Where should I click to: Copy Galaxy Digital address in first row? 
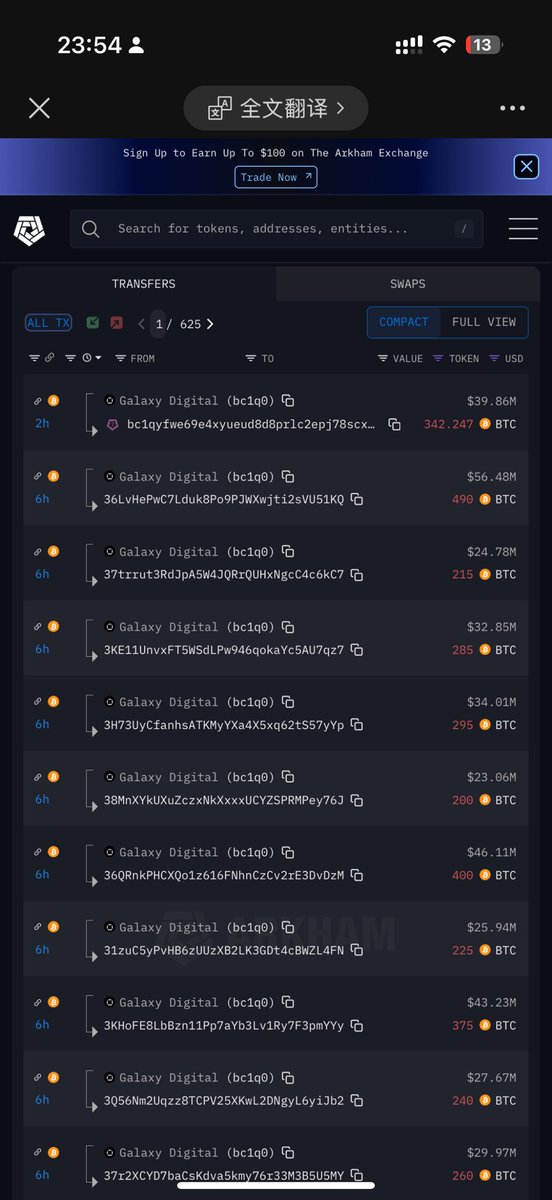[288, 401]
